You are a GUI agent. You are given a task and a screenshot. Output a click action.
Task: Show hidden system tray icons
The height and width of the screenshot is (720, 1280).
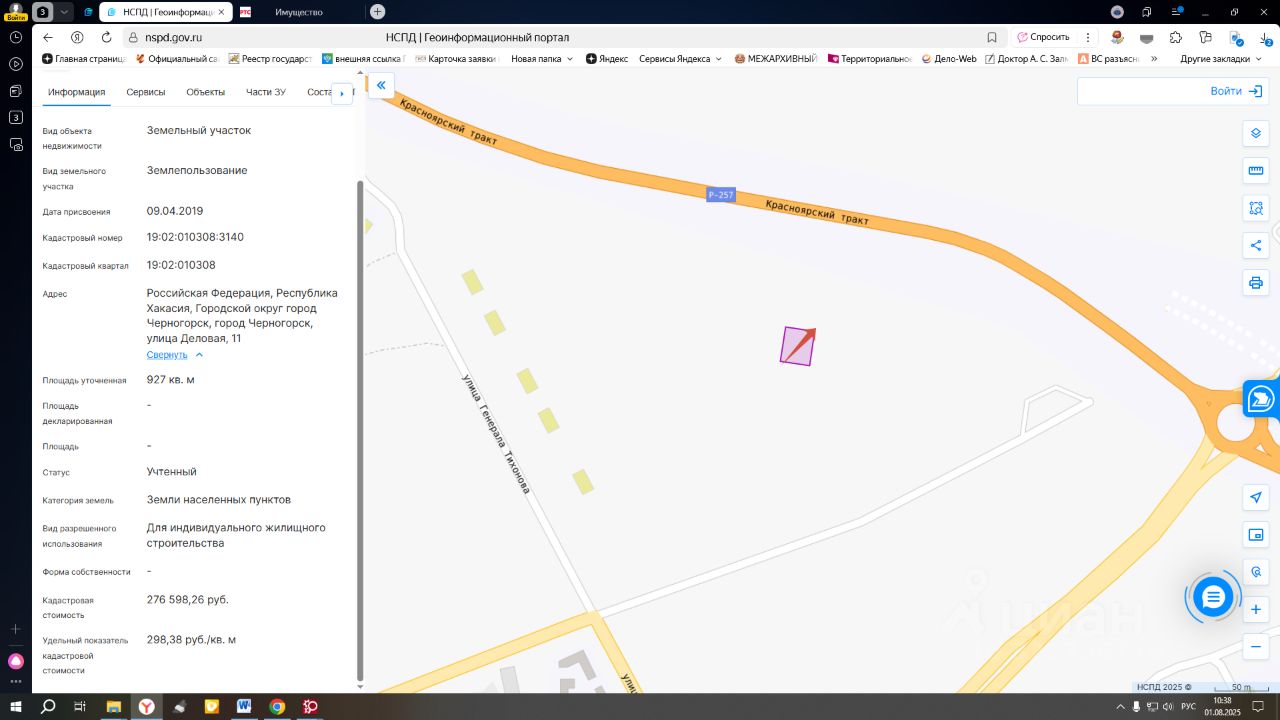pyautogui.click(x=1120, y=706)
